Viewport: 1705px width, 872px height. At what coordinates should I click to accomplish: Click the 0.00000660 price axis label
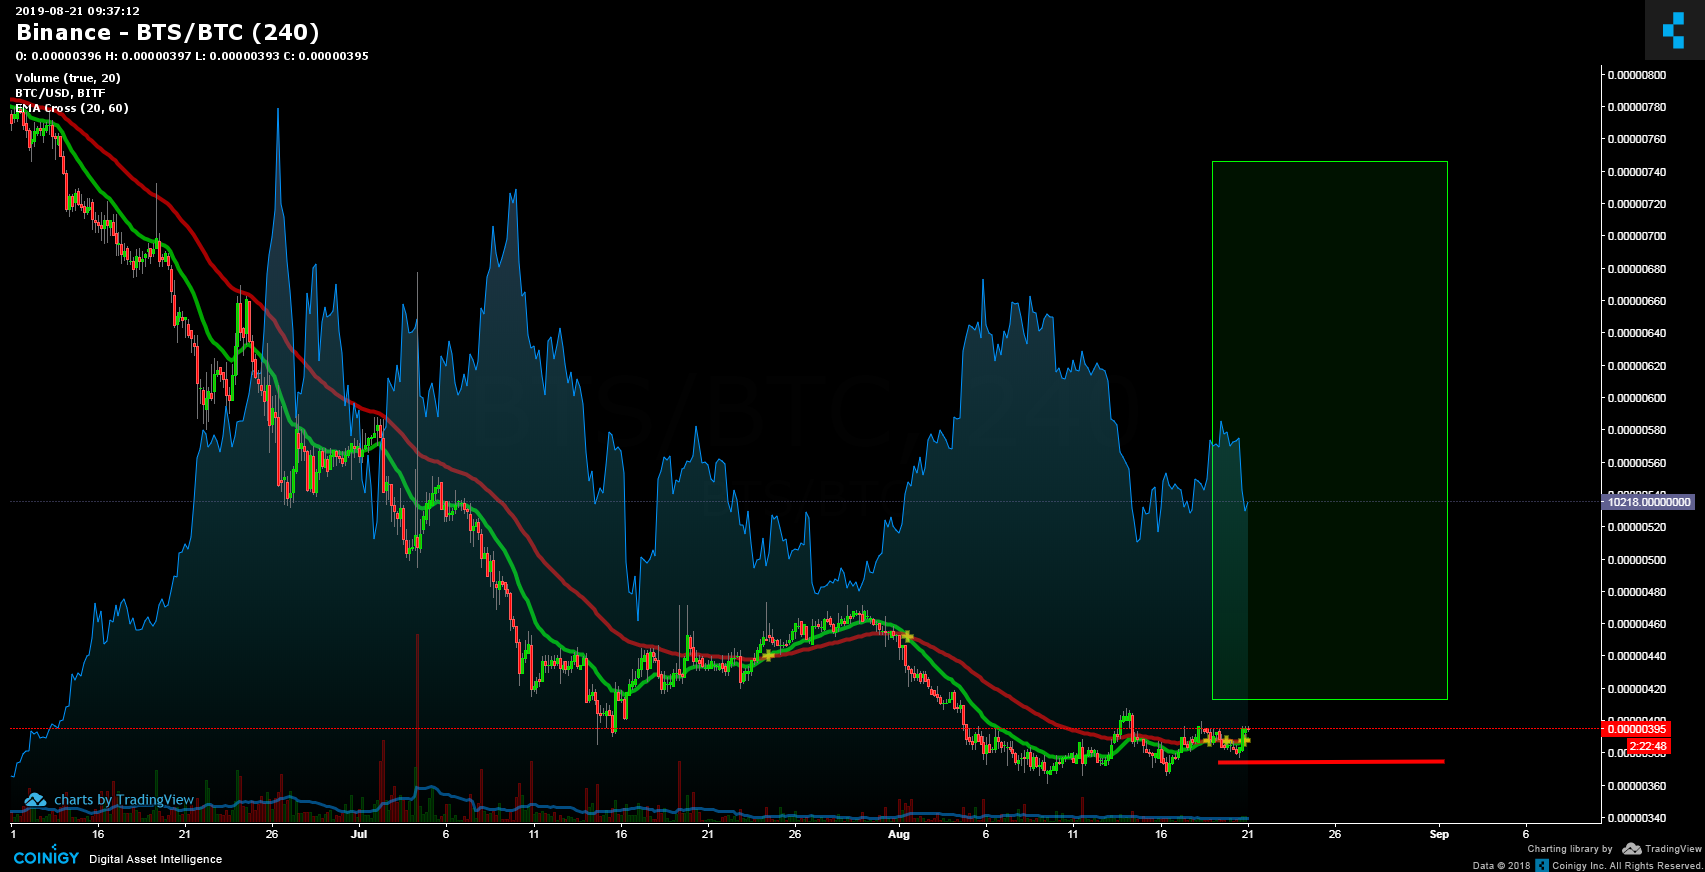1636,301
